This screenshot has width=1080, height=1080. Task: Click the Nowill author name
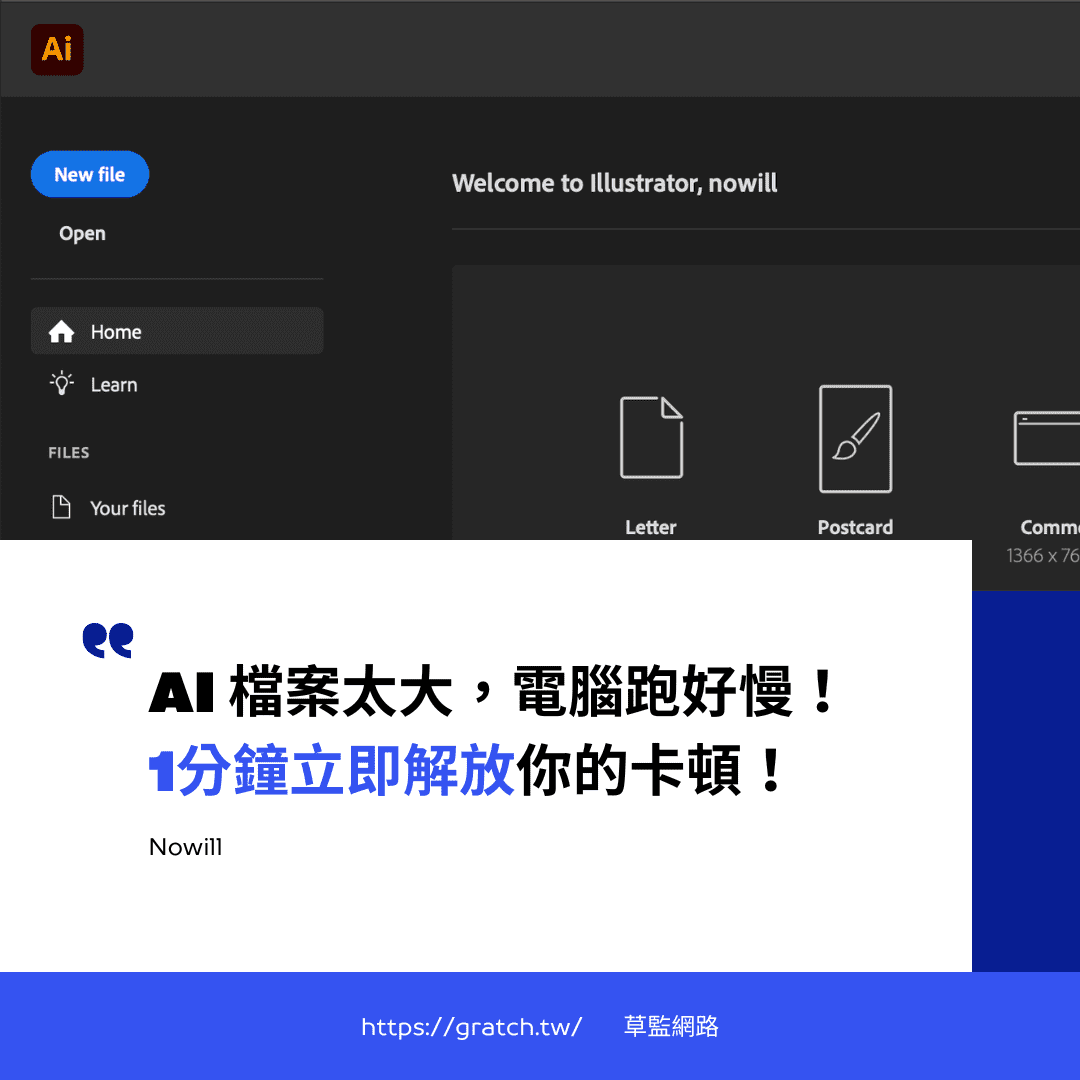coord(186,847)
